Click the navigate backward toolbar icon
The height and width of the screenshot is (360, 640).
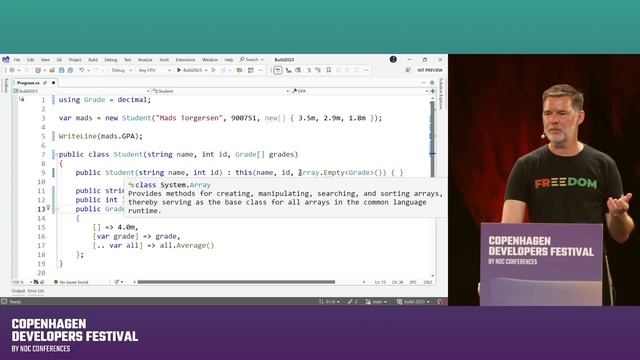coord(12,70)
